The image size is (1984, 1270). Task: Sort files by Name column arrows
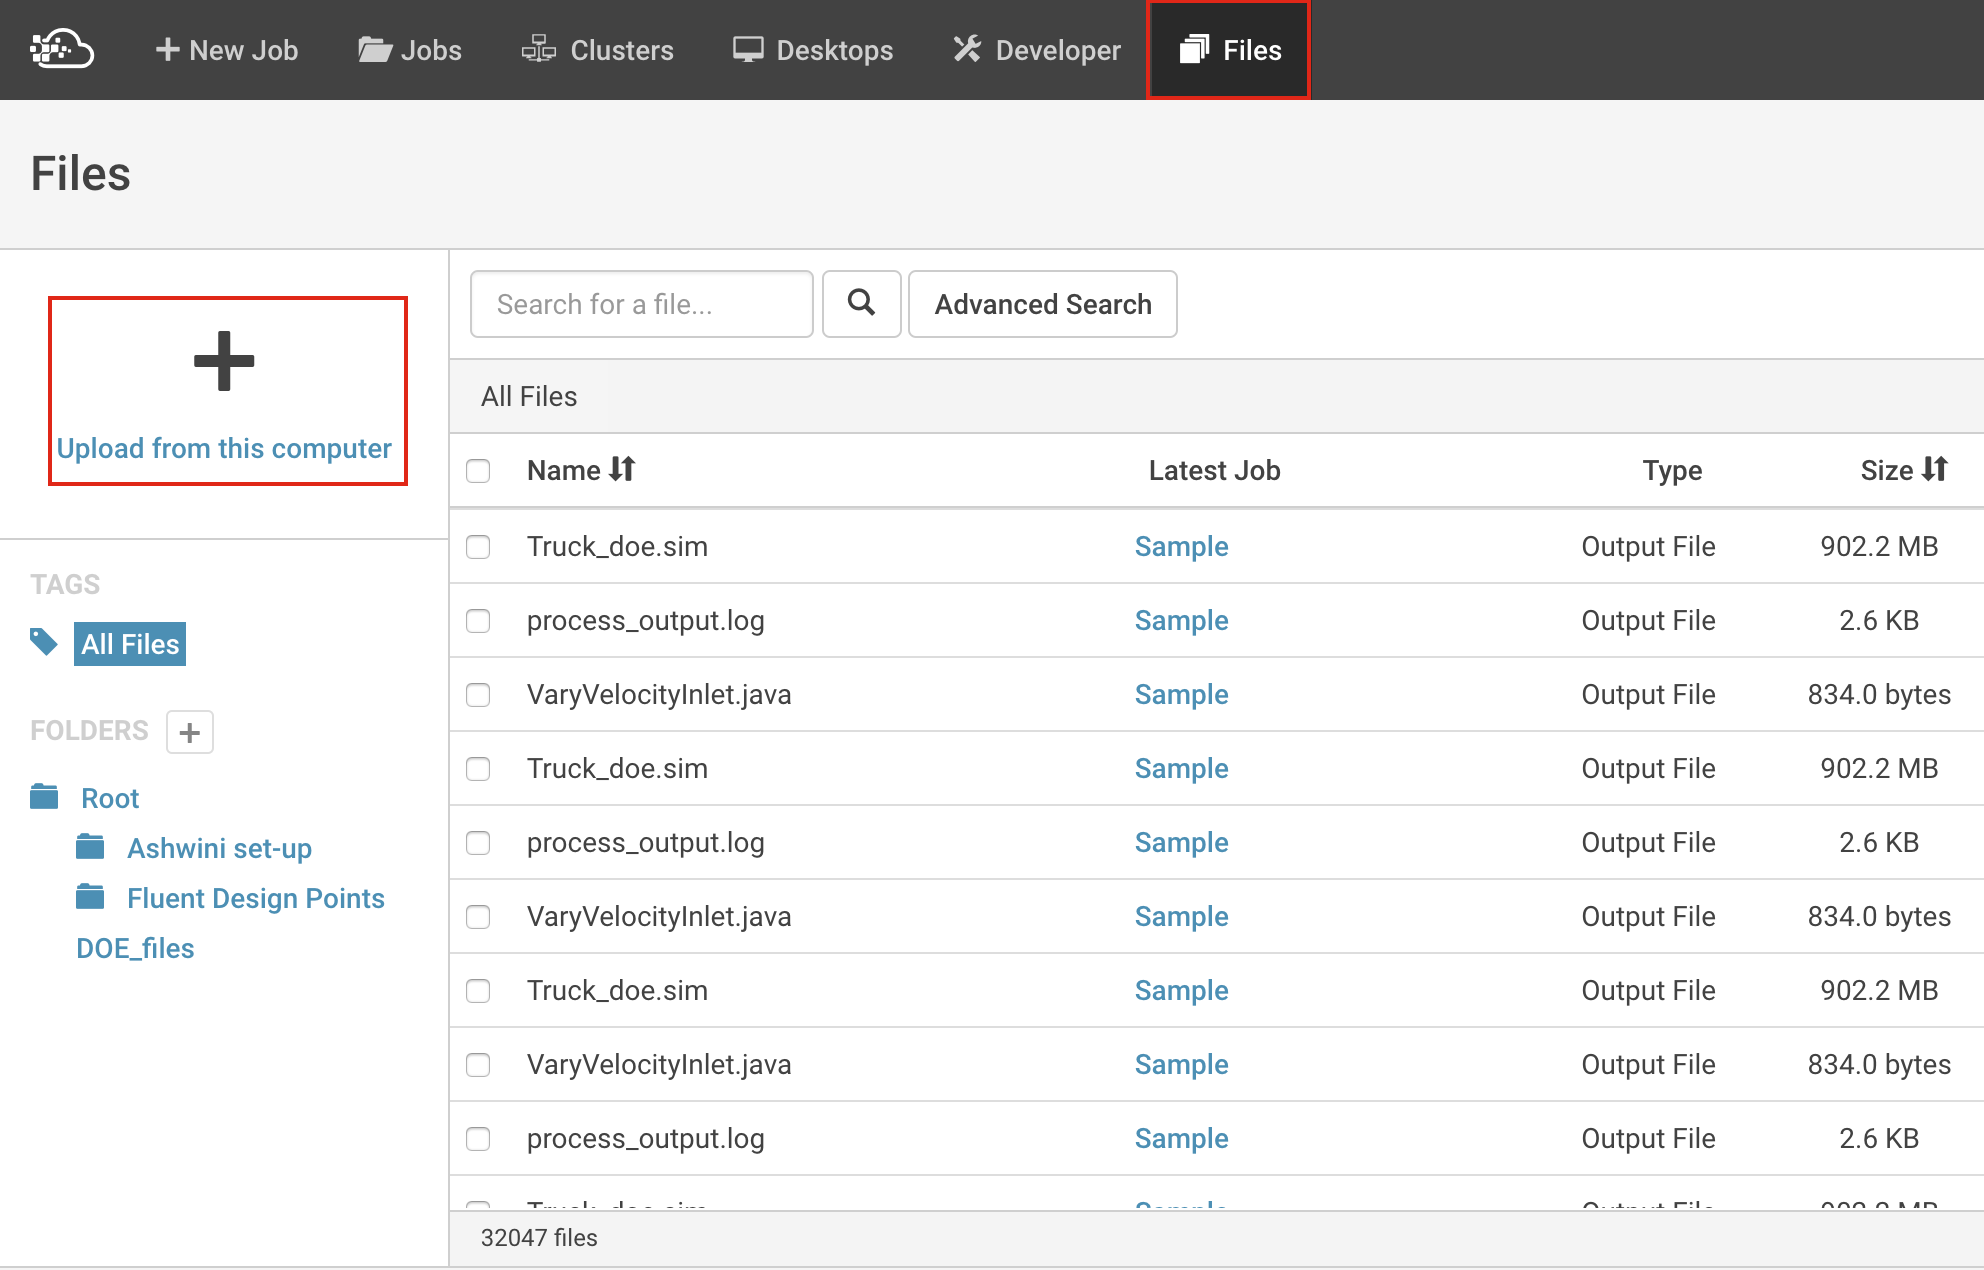(622, 469)
